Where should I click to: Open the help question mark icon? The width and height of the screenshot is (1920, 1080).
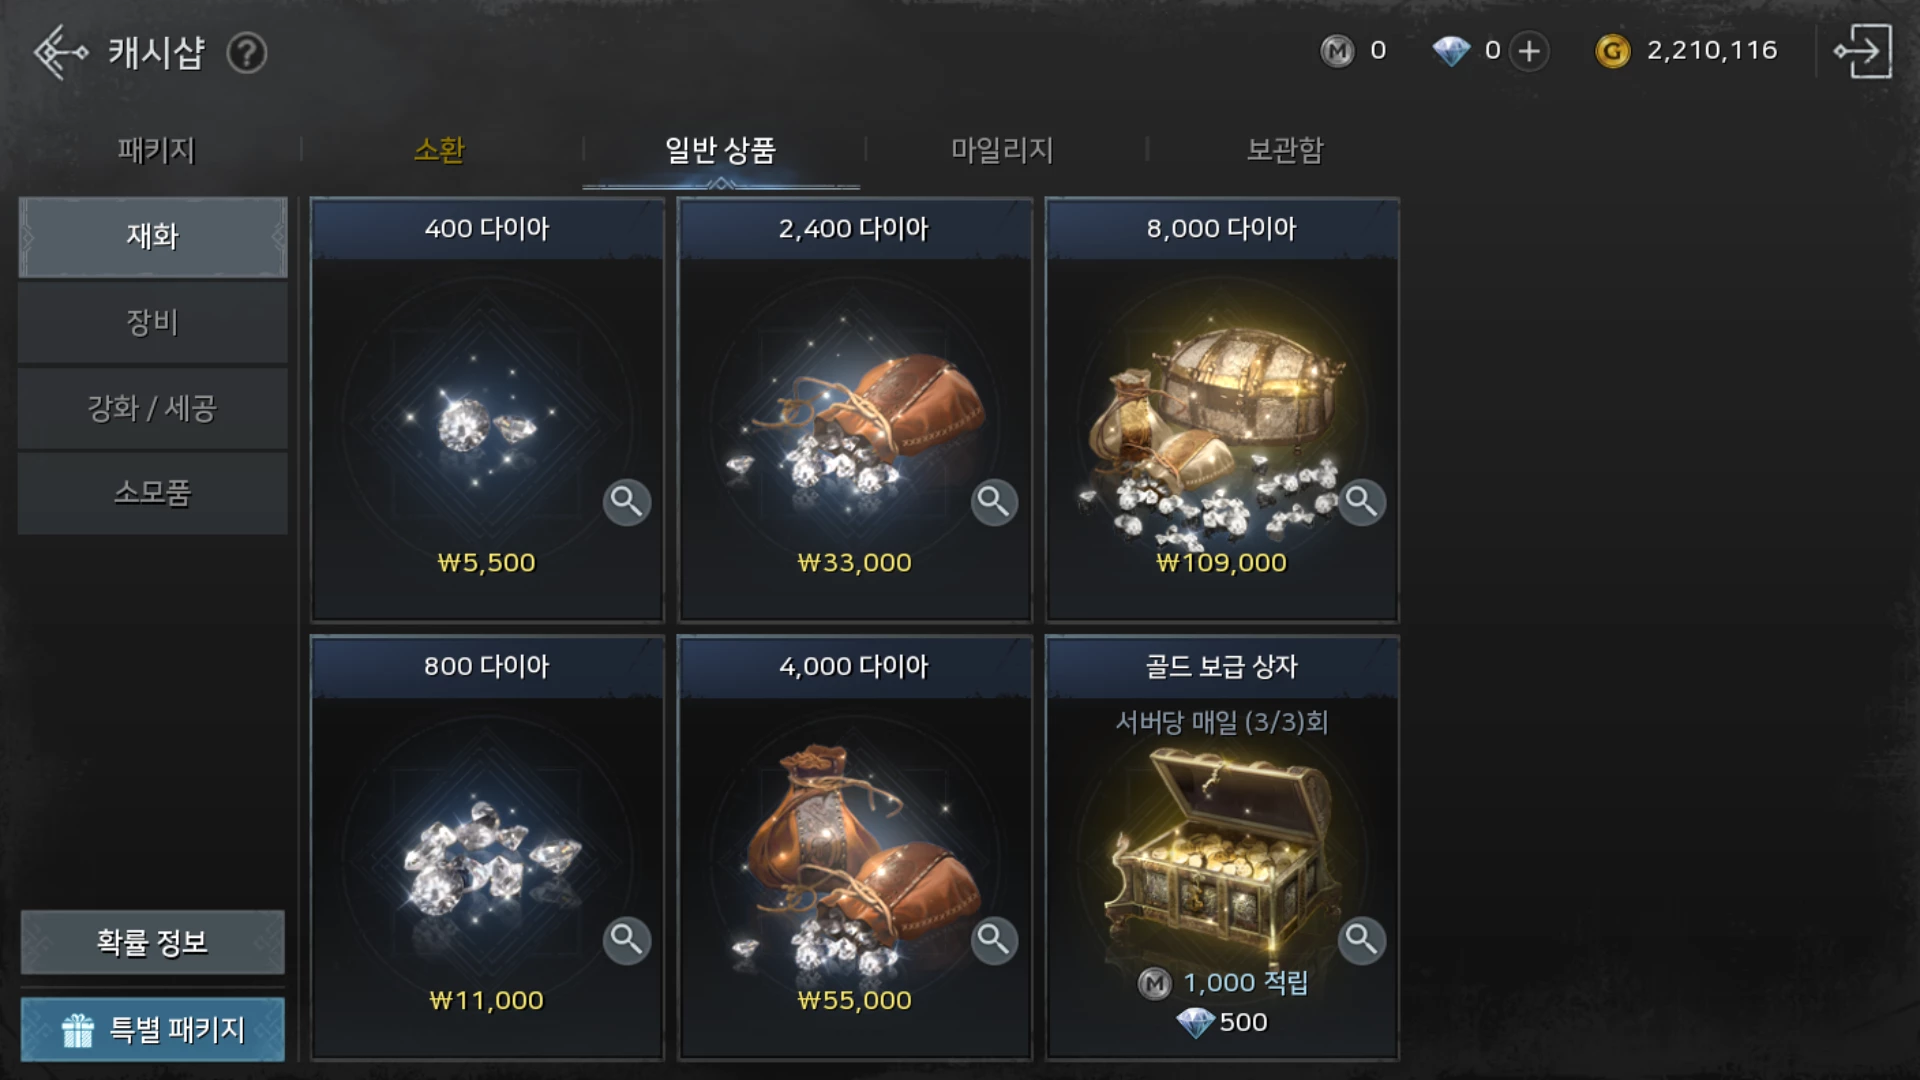(246, 52)
